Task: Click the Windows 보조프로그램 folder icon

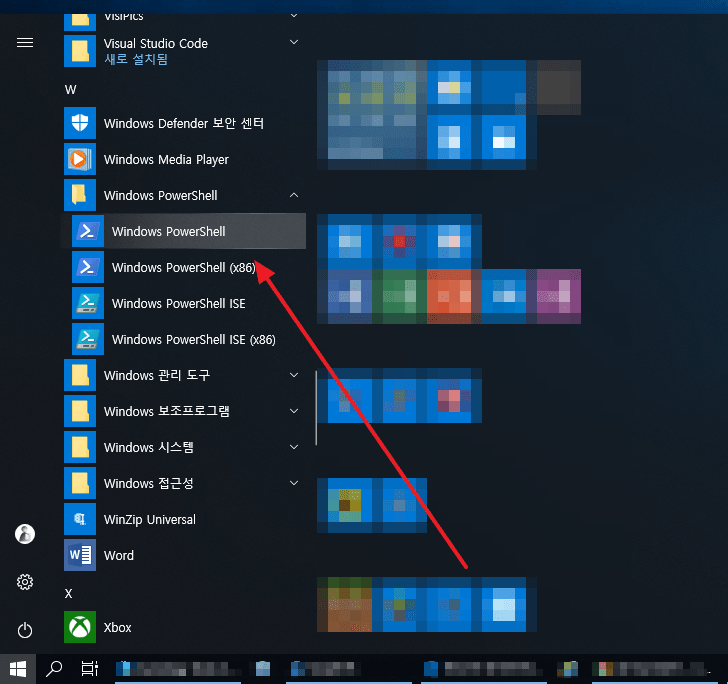Action: pyautogui.click(x=80, y=411)
